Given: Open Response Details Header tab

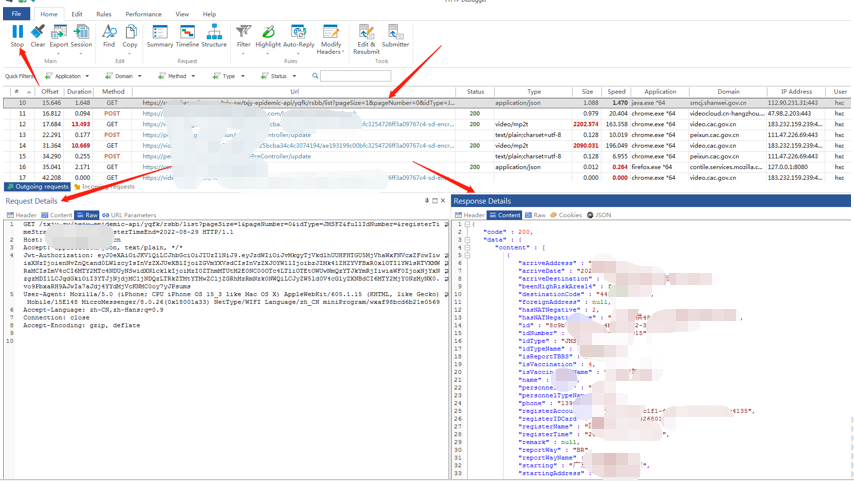Looking at the screenshot, I should point(469,215).
